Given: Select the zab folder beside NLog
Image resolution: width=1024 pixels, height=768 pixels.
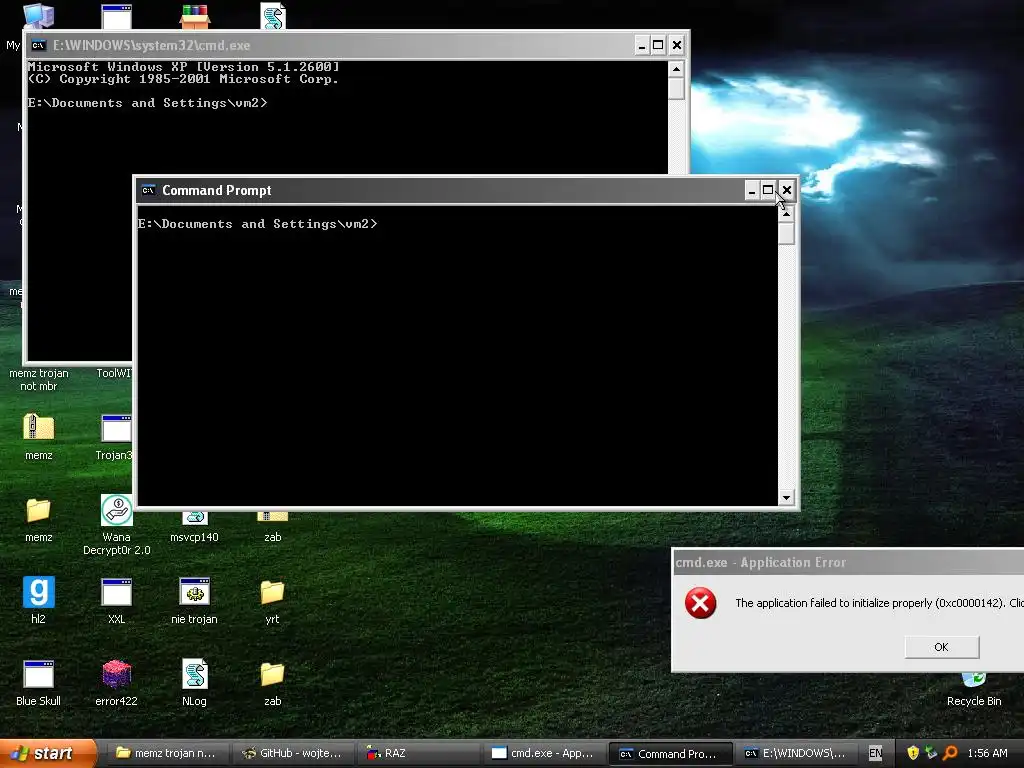Looking at the screenshot, I should tap(272, 674).
